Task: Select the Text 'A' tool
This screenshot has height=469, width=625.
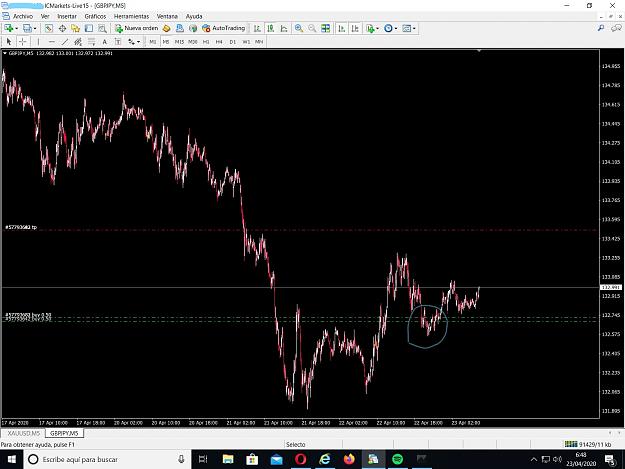Action: pos(105,41)
